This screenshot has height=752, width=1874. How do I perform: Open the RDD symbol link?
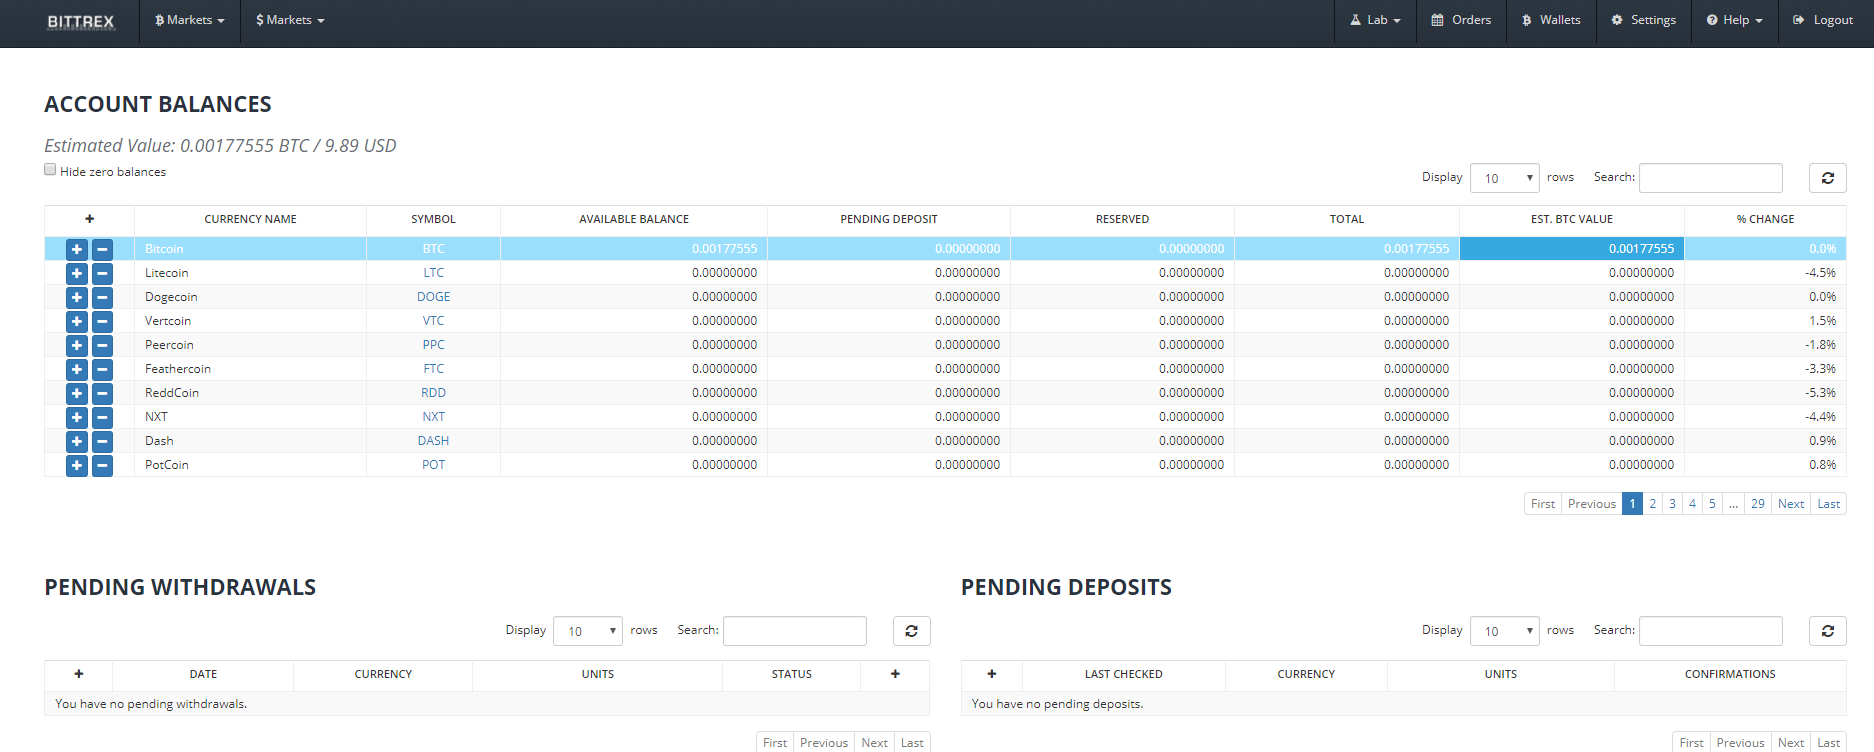pyautogui.click(x=433, y=393)
